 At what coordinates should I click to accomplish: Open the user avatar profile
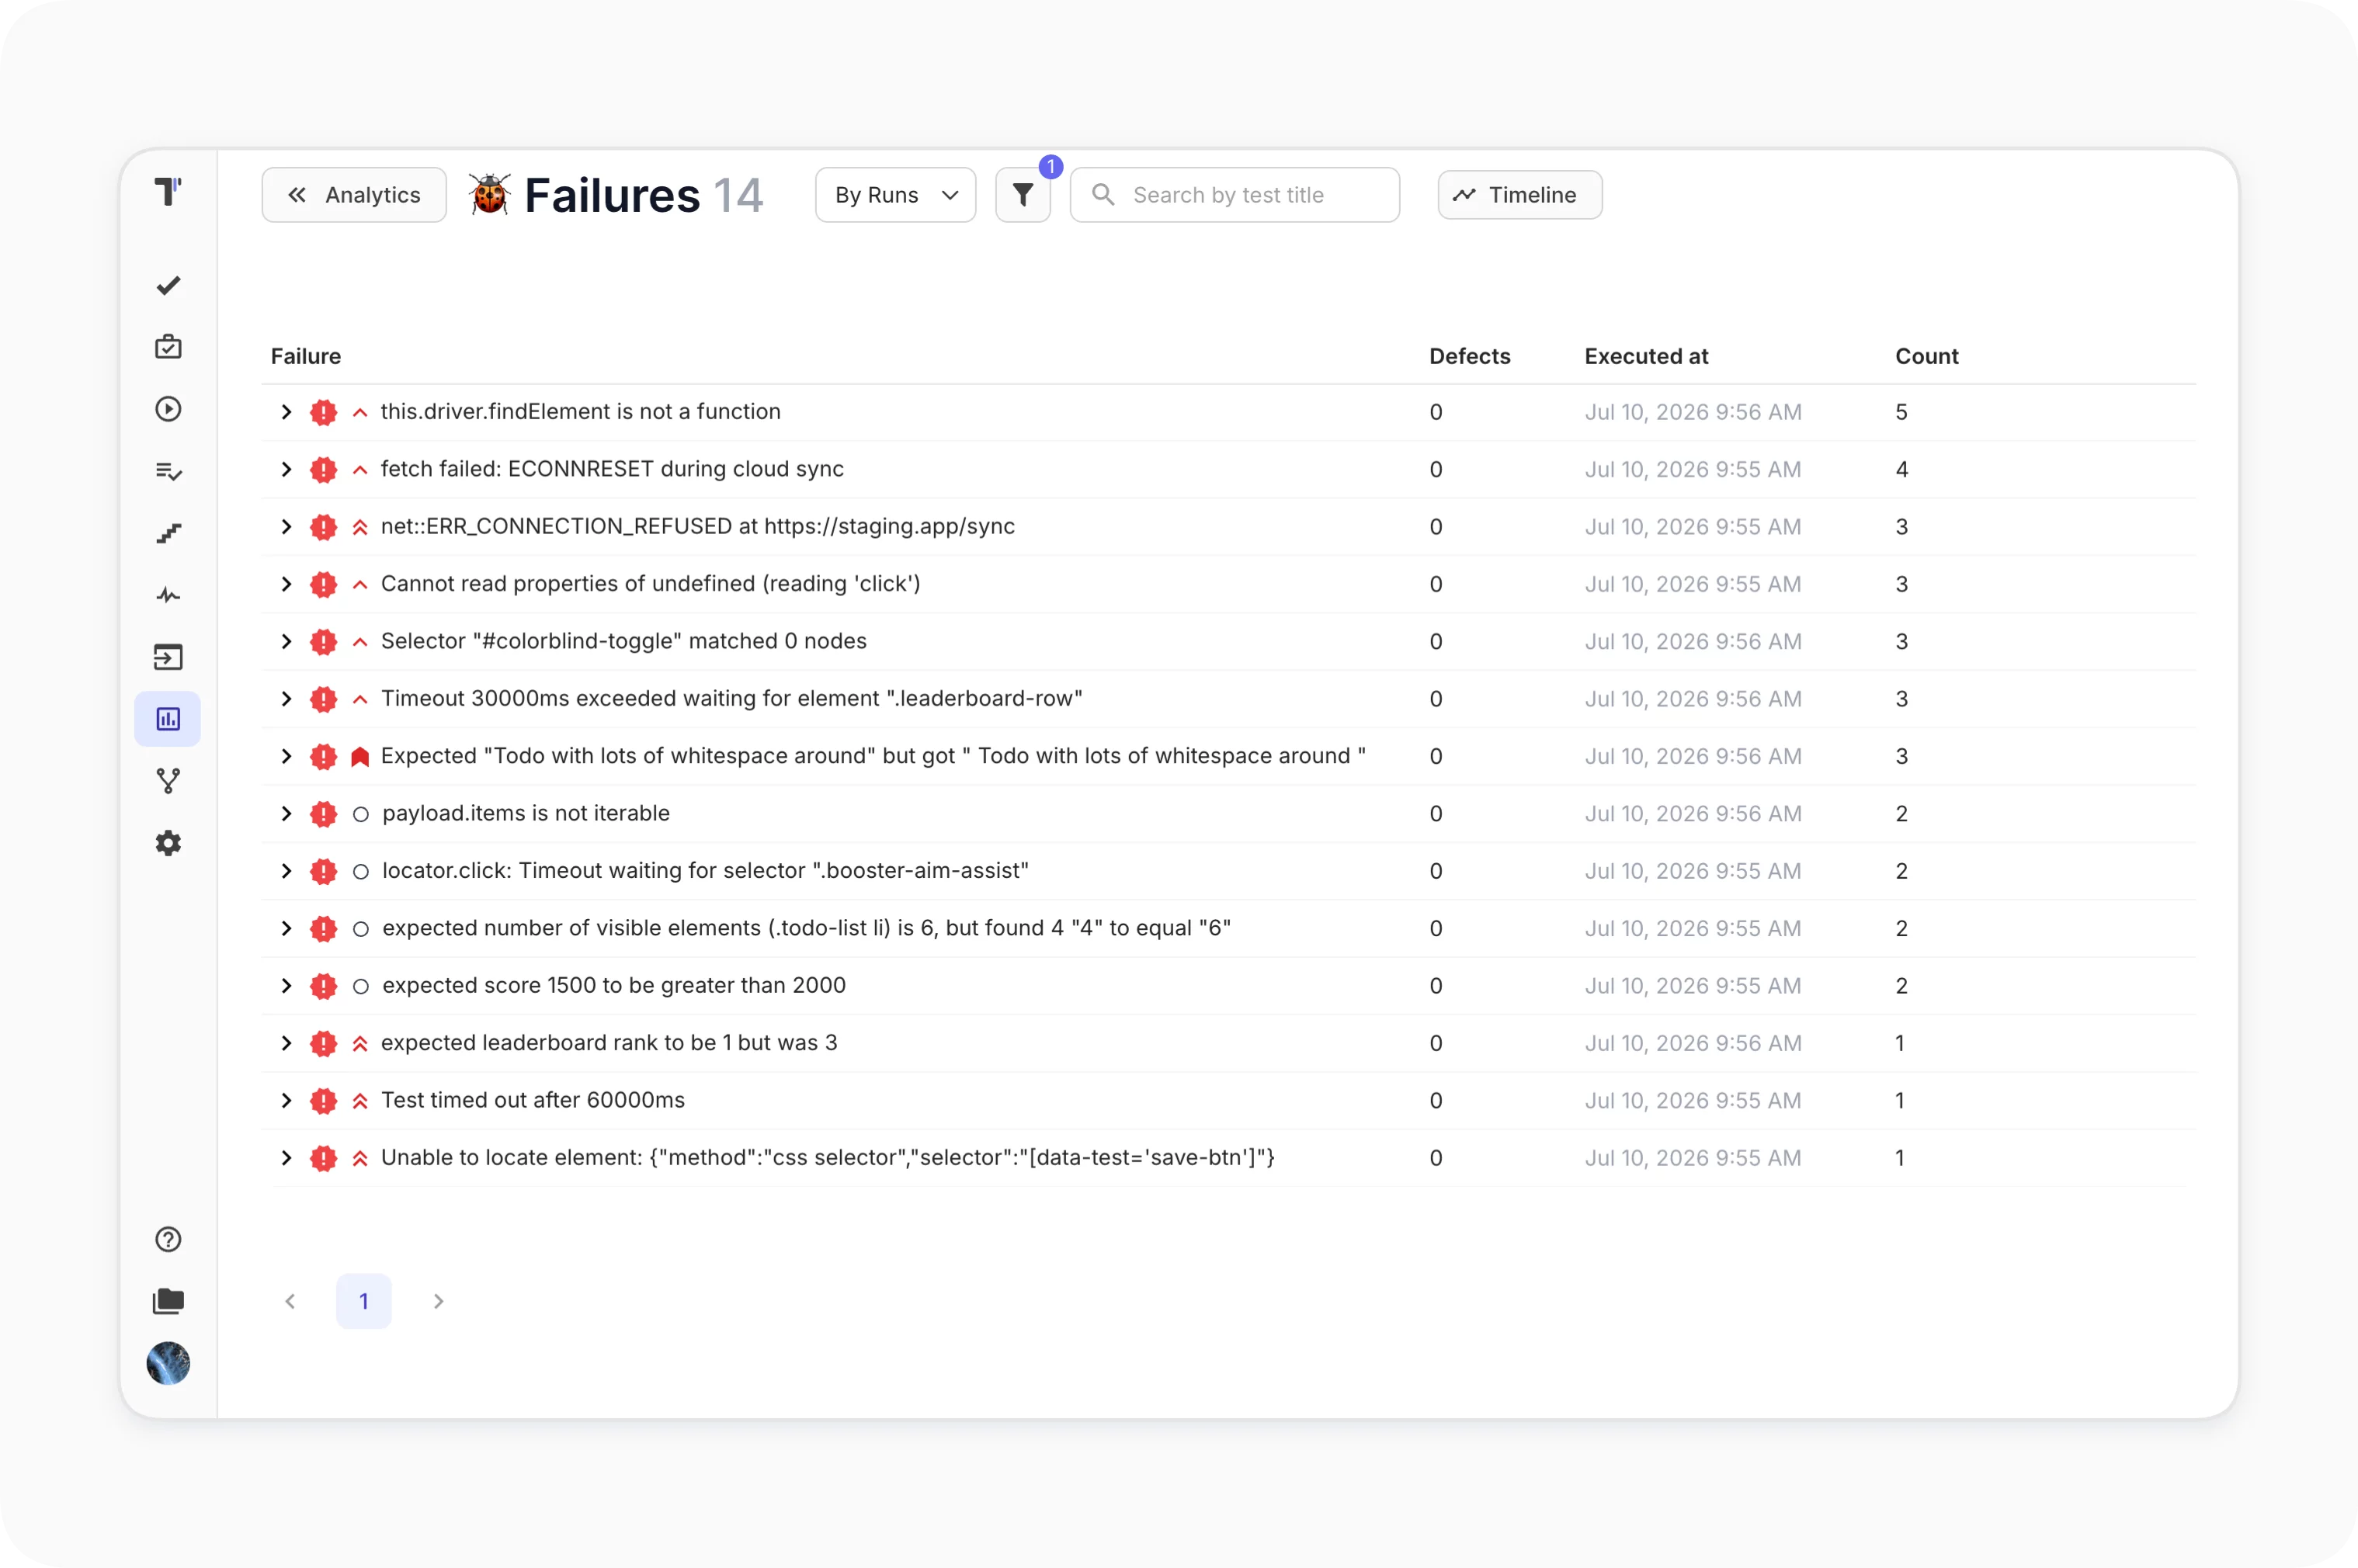tap(168, 1363)
